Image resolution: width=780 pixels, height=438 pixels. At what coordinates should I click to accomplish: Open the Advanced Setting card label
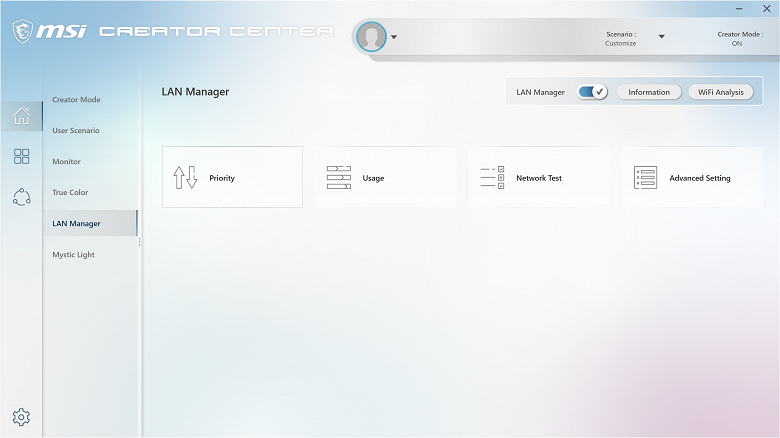tap(700, 178)
